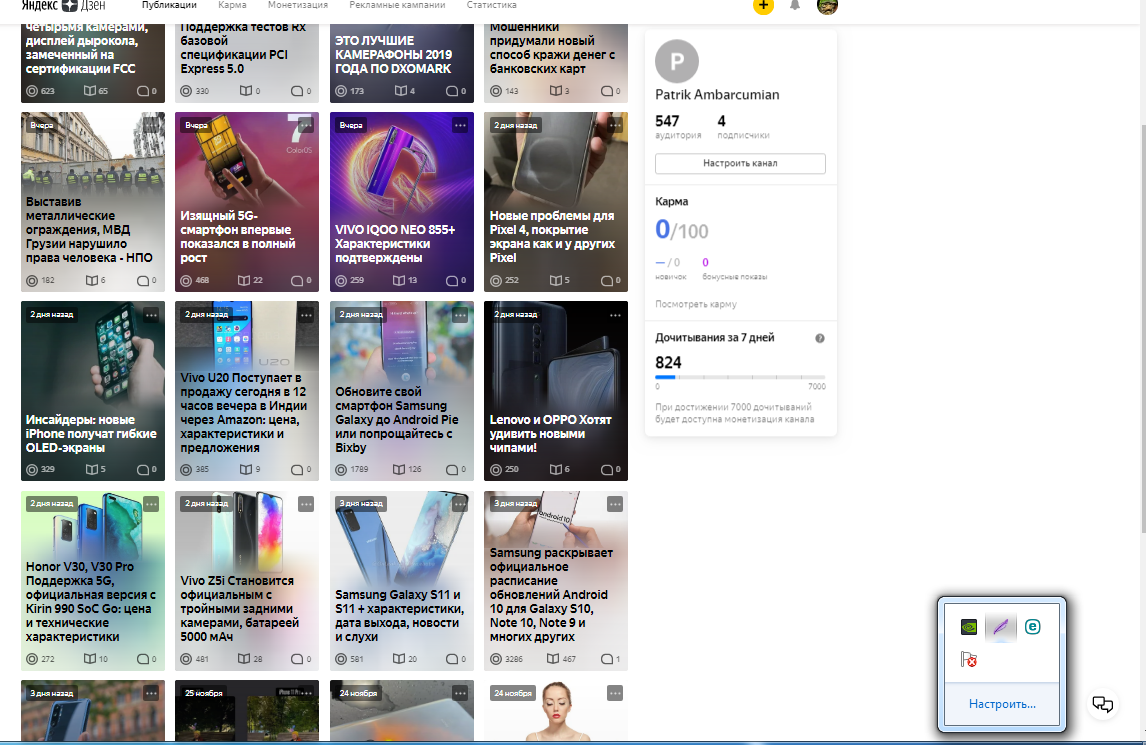The width and height of the screenshot is (1146, 745).
Task: Click the 7-day reads progress bar
Action: click(740, 378)
